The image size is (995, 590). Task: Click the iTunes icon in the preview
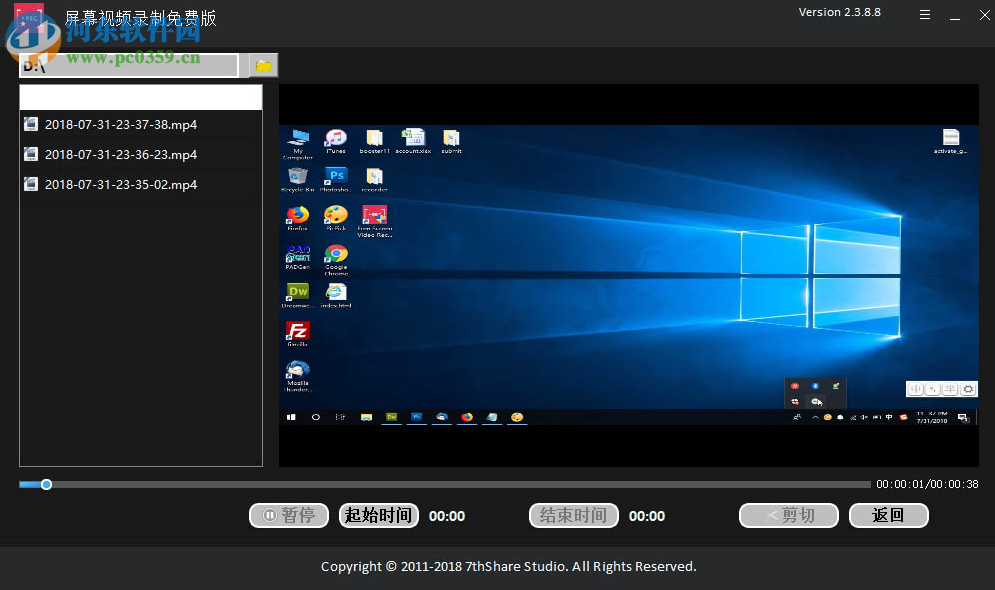(x=336, y=138)
